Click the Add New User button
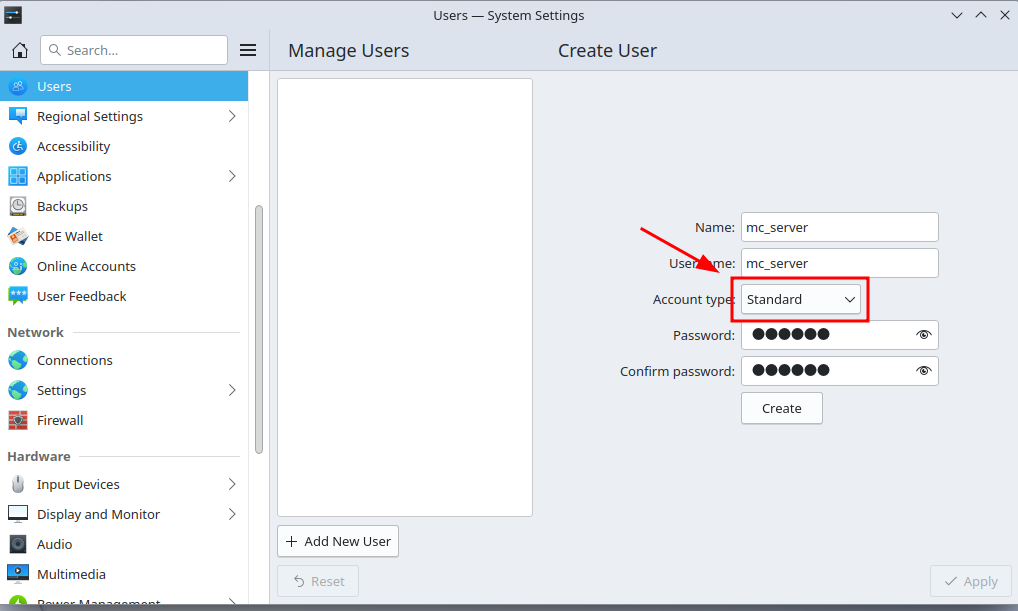The image size is (1018, 611). point(338,541)
